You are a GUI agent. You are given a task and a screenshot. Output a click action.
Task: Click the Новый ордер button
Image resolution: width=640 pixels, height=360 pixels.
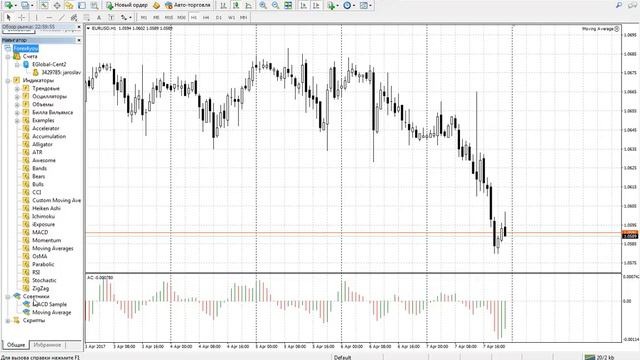[127, 5]
